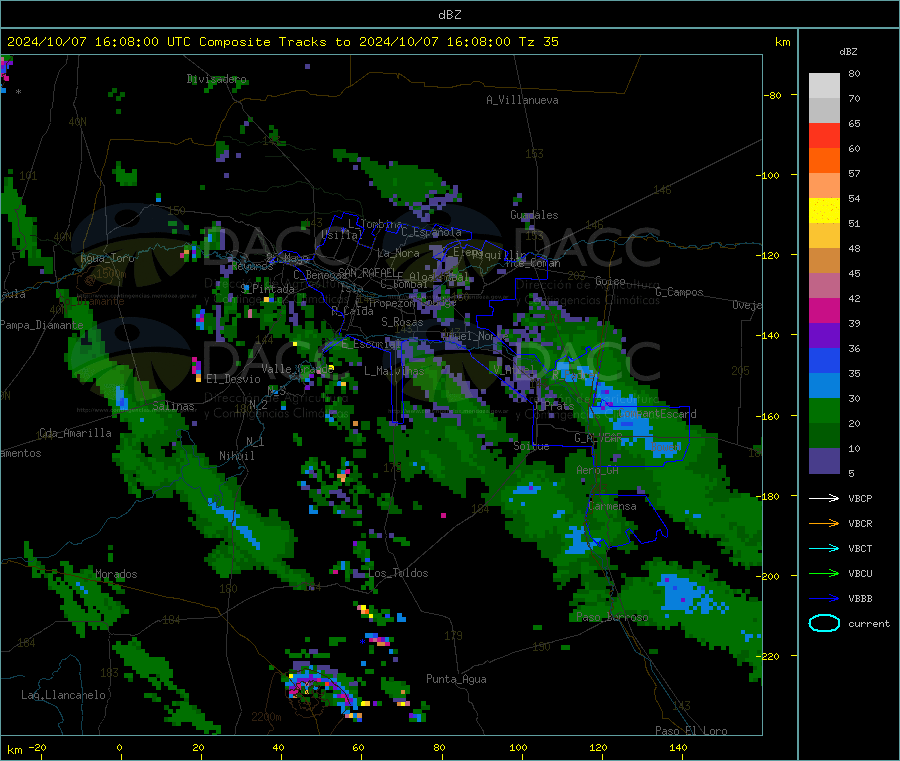Click the 'Composite Tracks to' header text
Screen dimensions: 900x761
pyautogui.click(x=274, y=42)
